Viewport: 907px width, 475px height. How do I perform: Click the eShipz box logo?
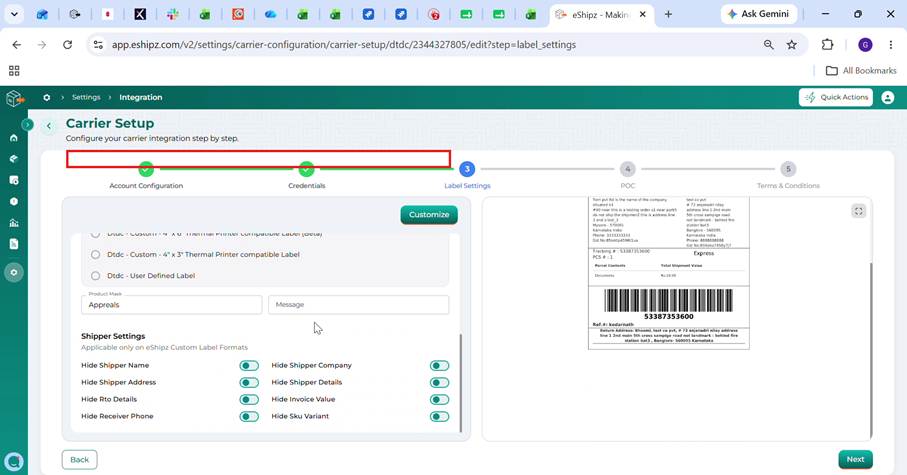[x=14, y=98]
